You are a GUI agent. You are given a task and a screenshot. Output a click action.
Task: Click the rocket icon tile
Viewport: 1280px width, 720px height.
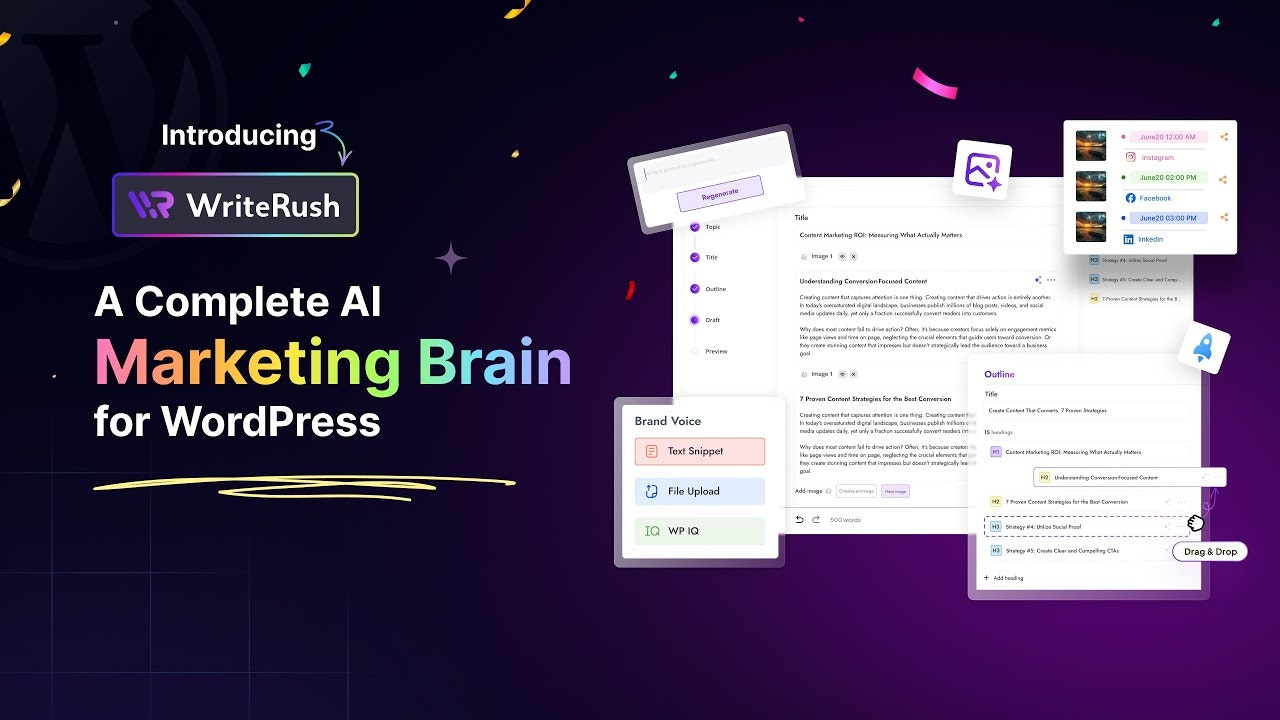[x=1203, y=349]
